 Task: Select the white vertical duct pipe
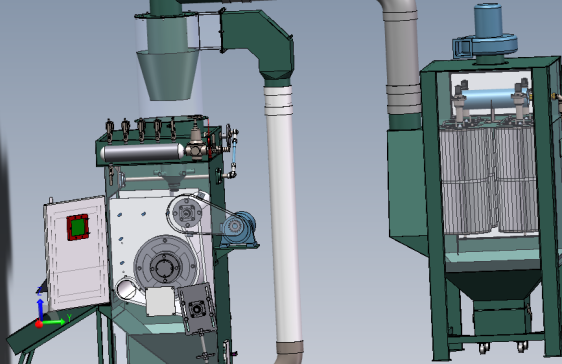click(x=284, y=215)
